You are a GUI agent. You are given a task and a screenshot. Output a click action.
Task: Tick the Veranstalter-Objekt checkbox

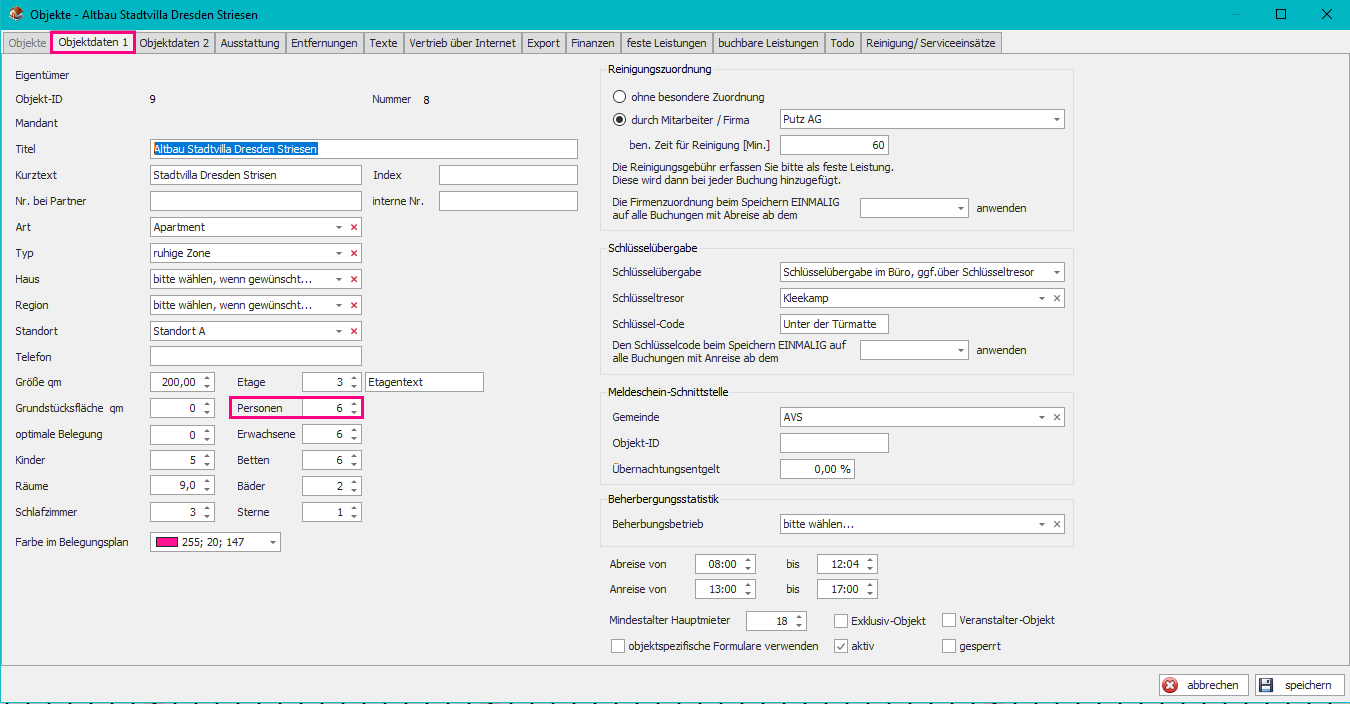pos(949,620)
